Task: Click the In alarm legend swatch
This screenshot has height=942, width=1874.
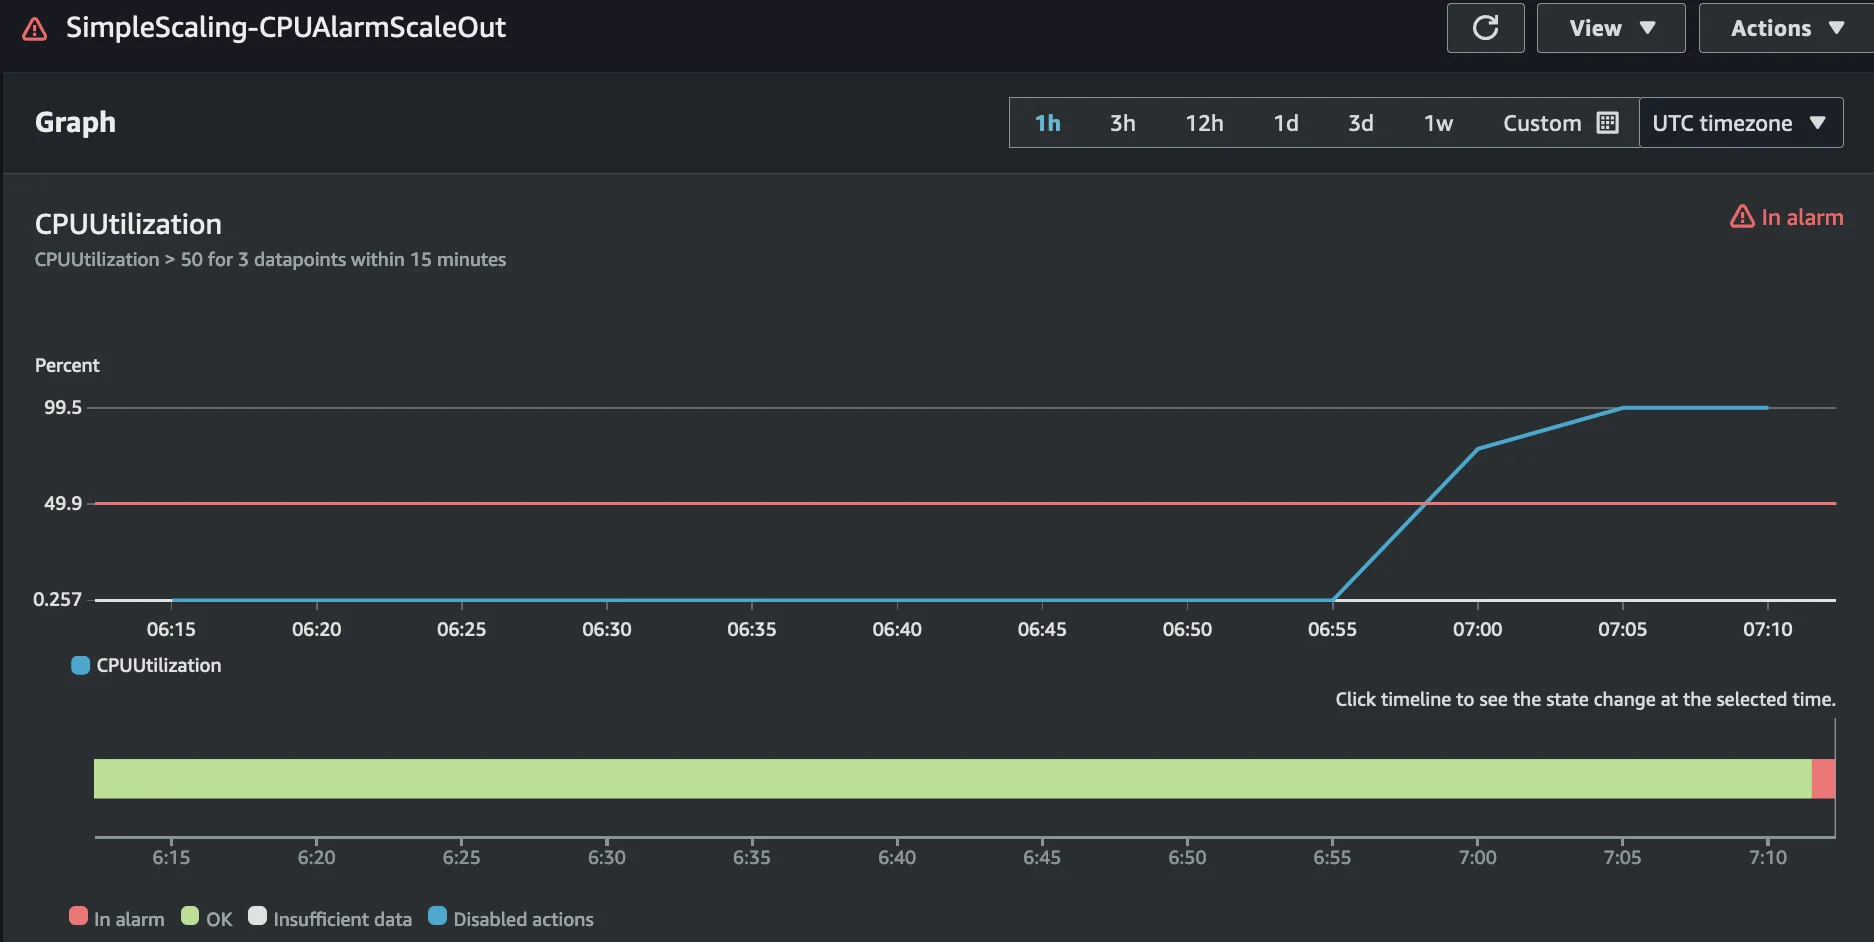Action: point(78,916)
